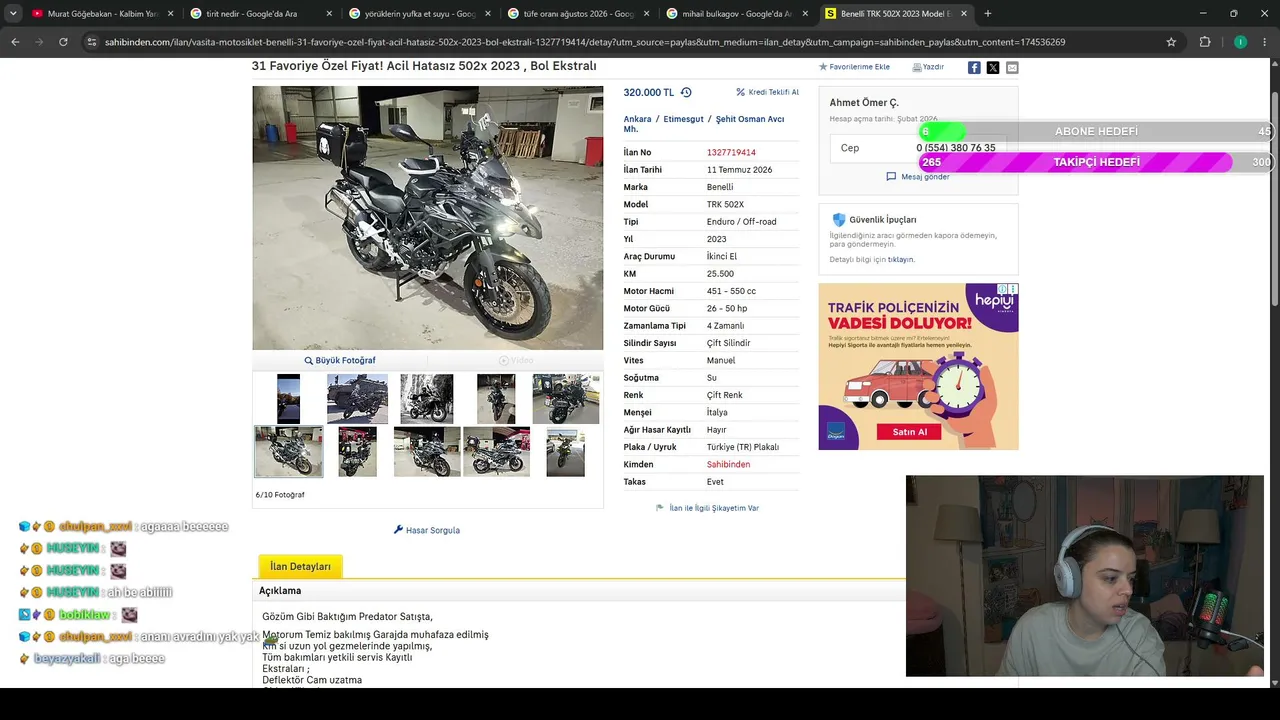Share the listing by email icon
The width and height of the screenshot is (1280, 720).
click(x=1012, y=67)
